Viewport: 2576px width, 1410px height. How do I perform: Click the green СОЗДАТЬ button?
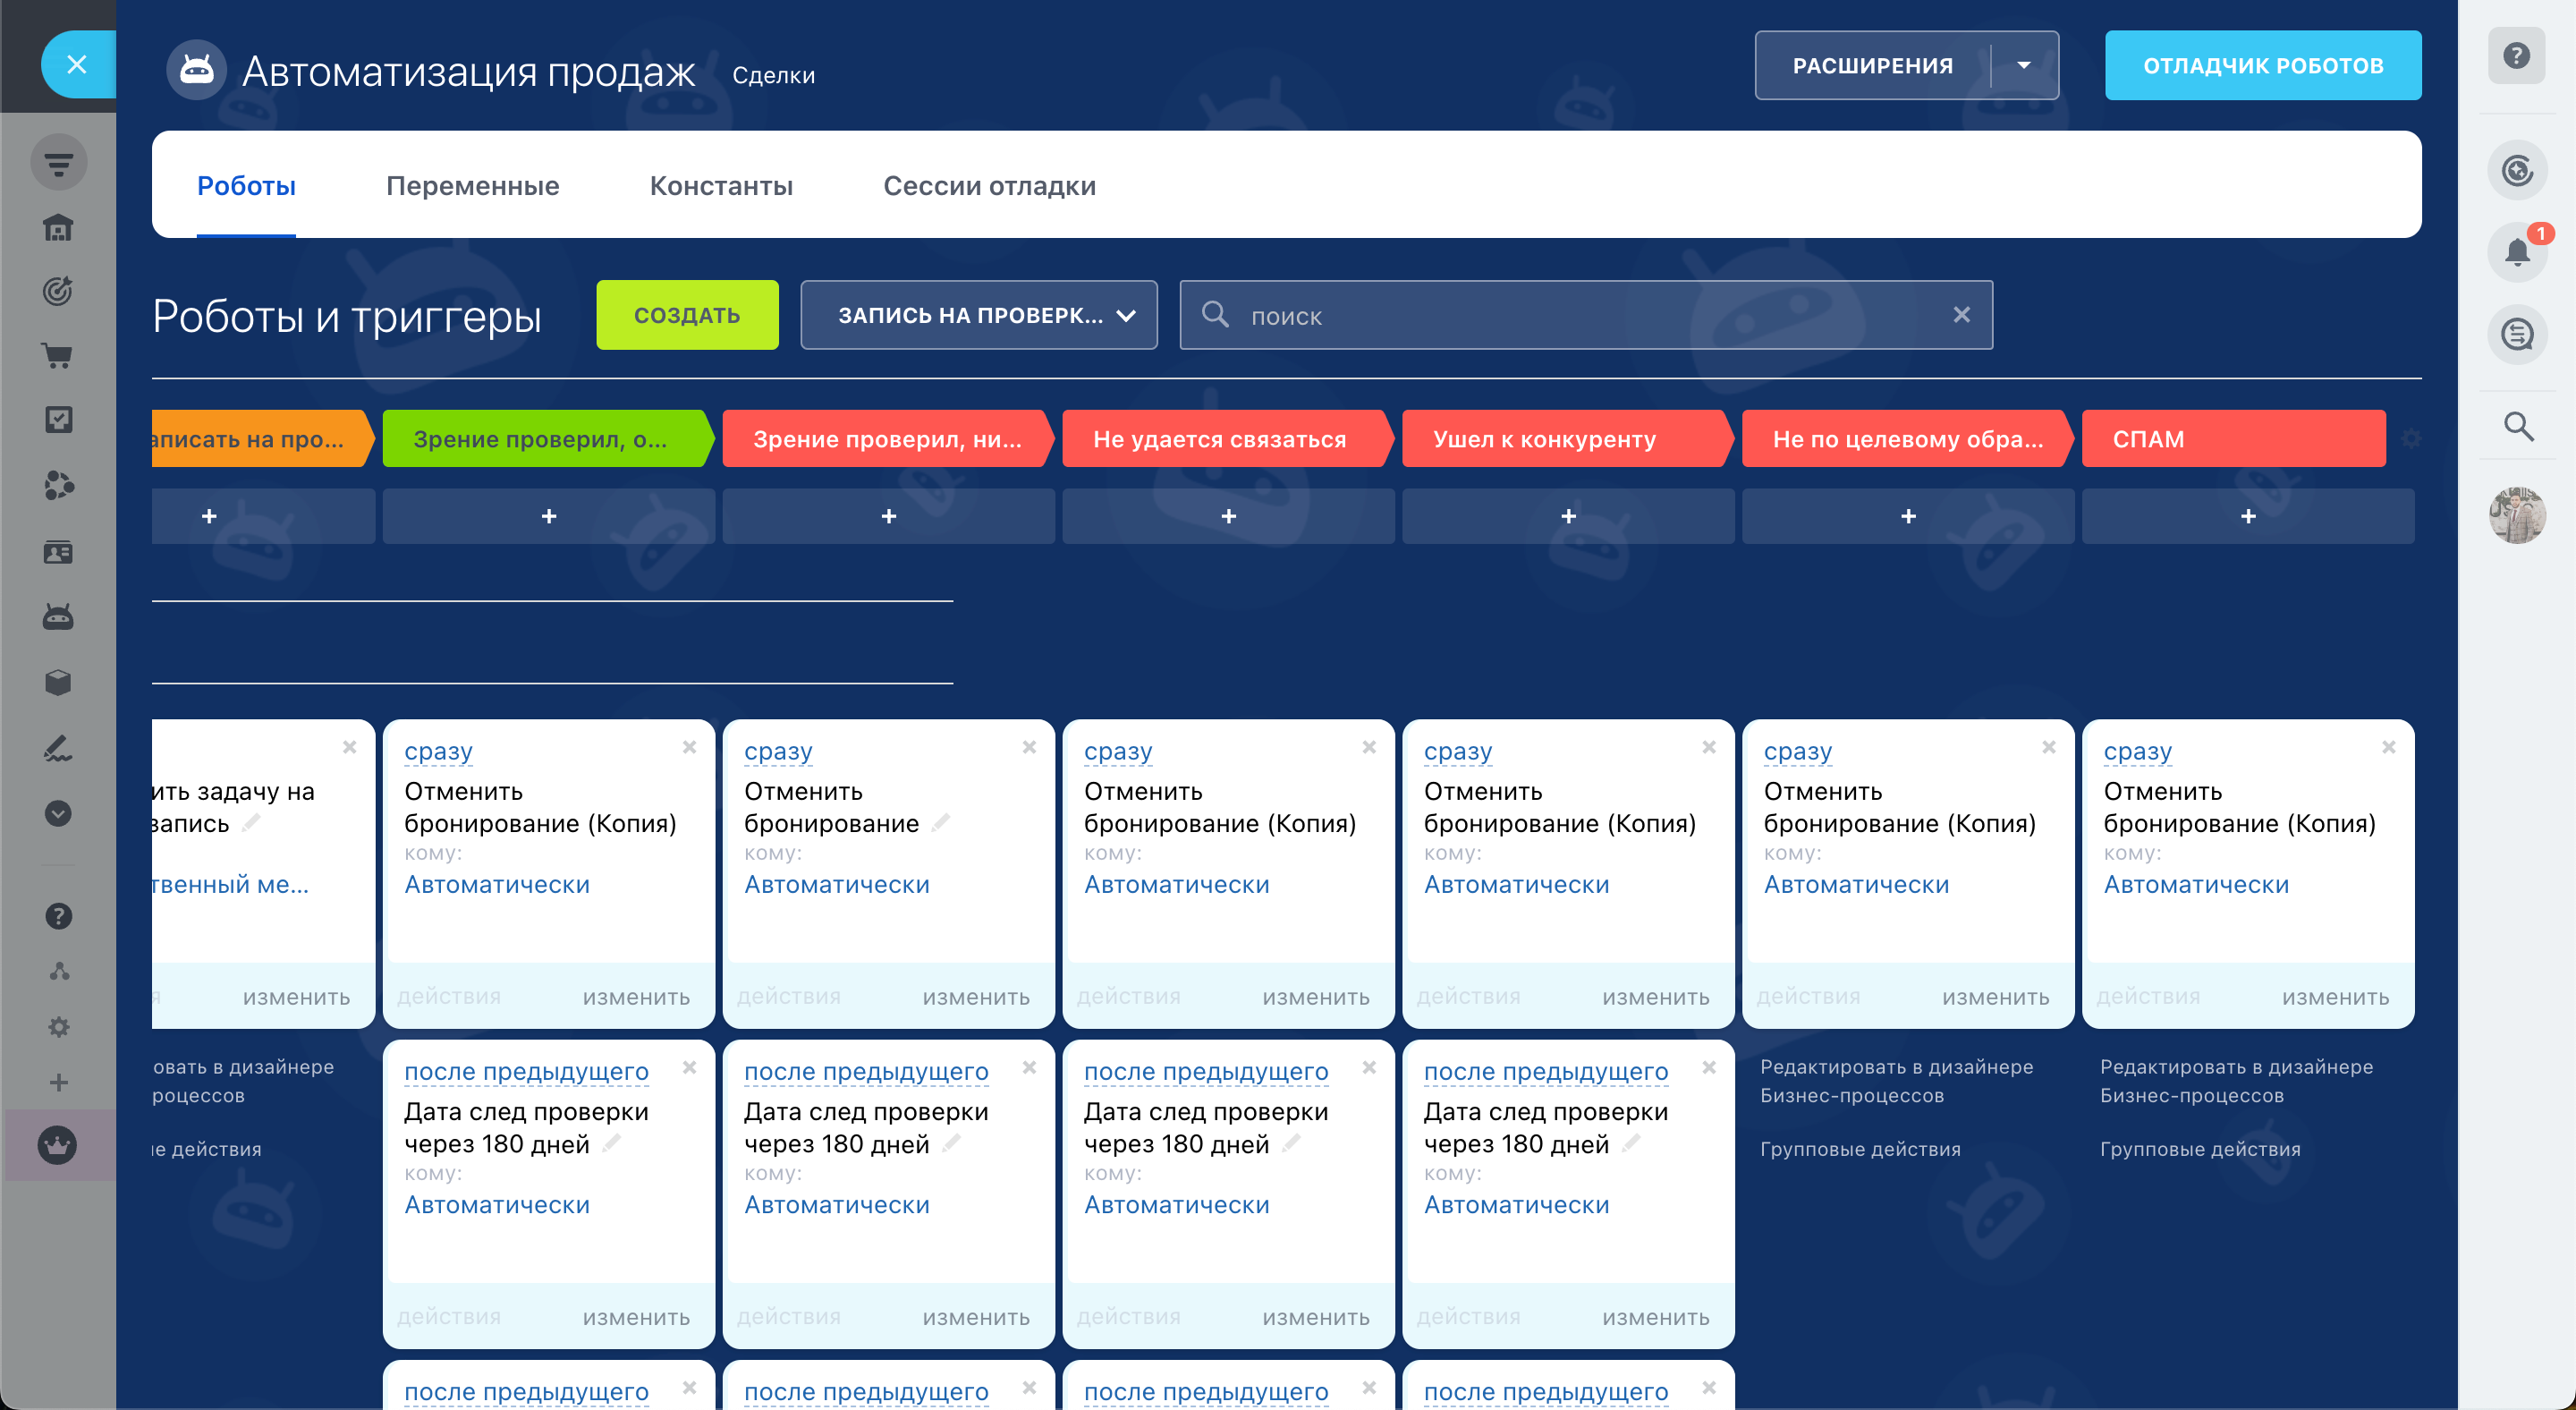click(686, 316)
